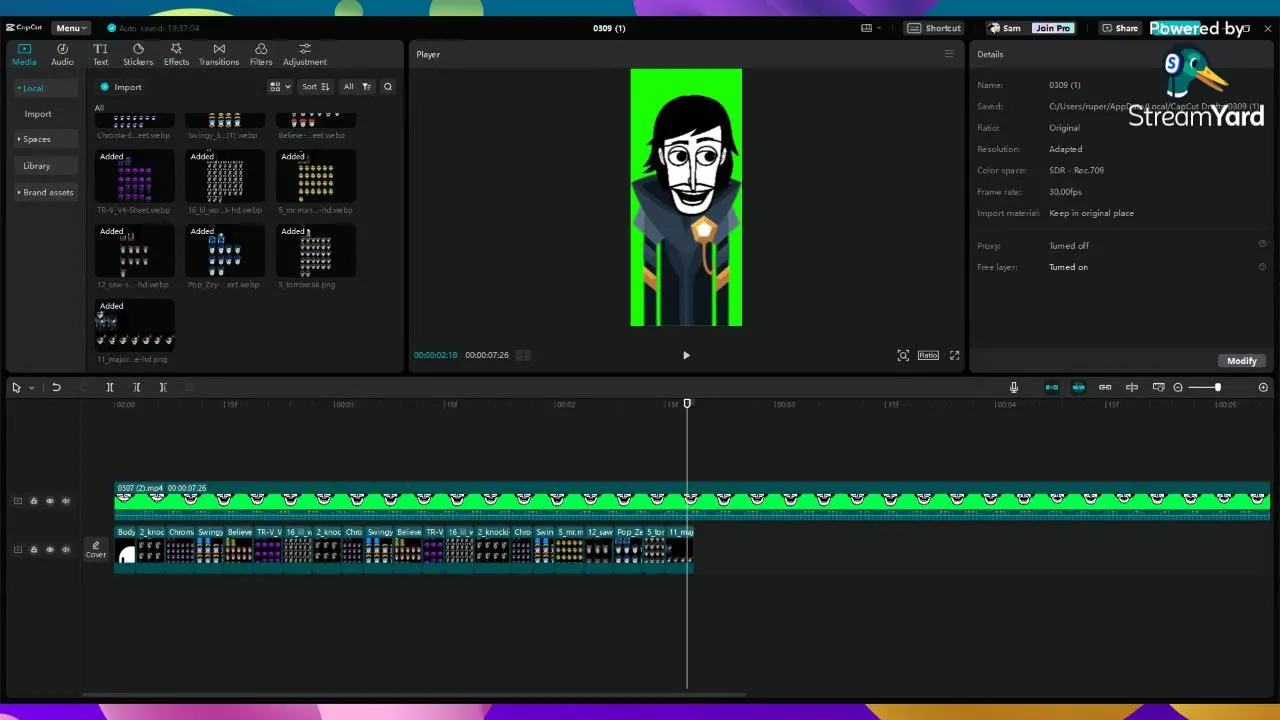Click the player zoom-to-fit icon

[903, 355]
